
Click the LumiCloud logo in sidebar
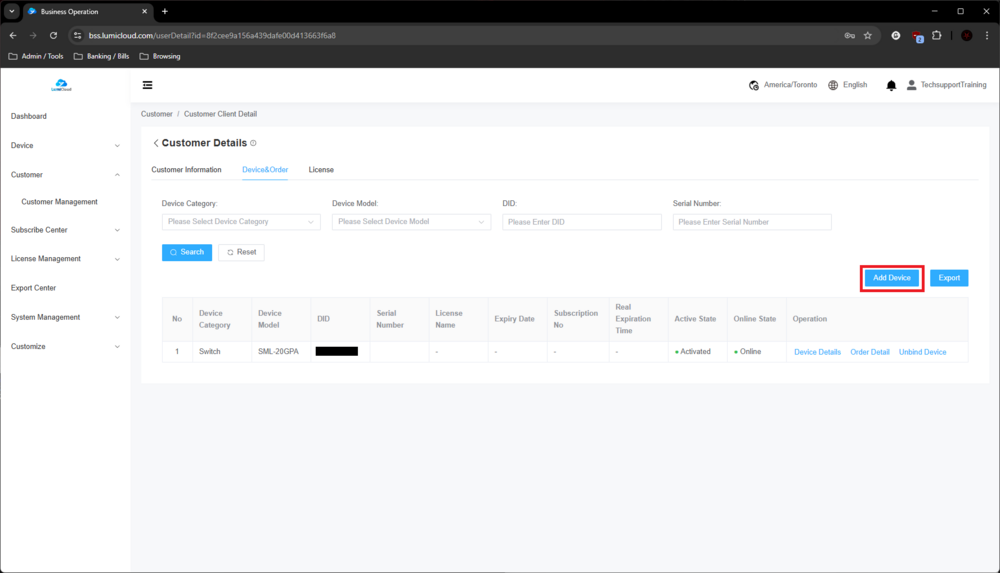62,86
